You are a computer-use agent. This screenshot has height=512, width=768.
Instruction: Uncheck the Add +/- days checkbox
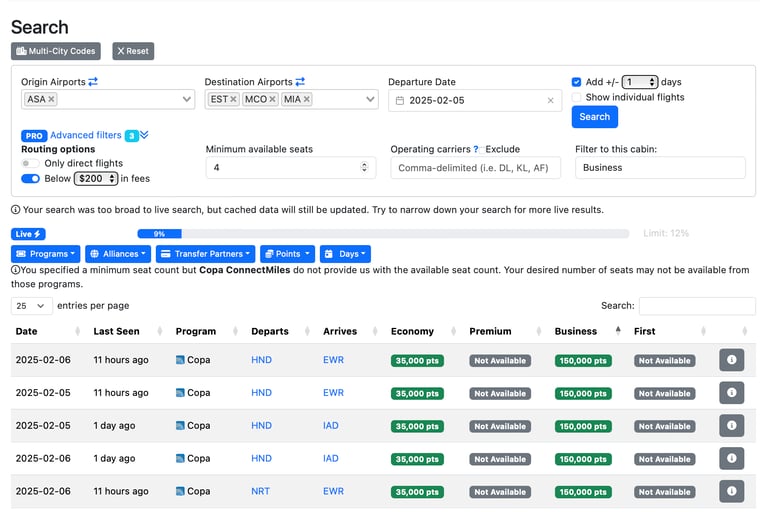click(576, 82)
